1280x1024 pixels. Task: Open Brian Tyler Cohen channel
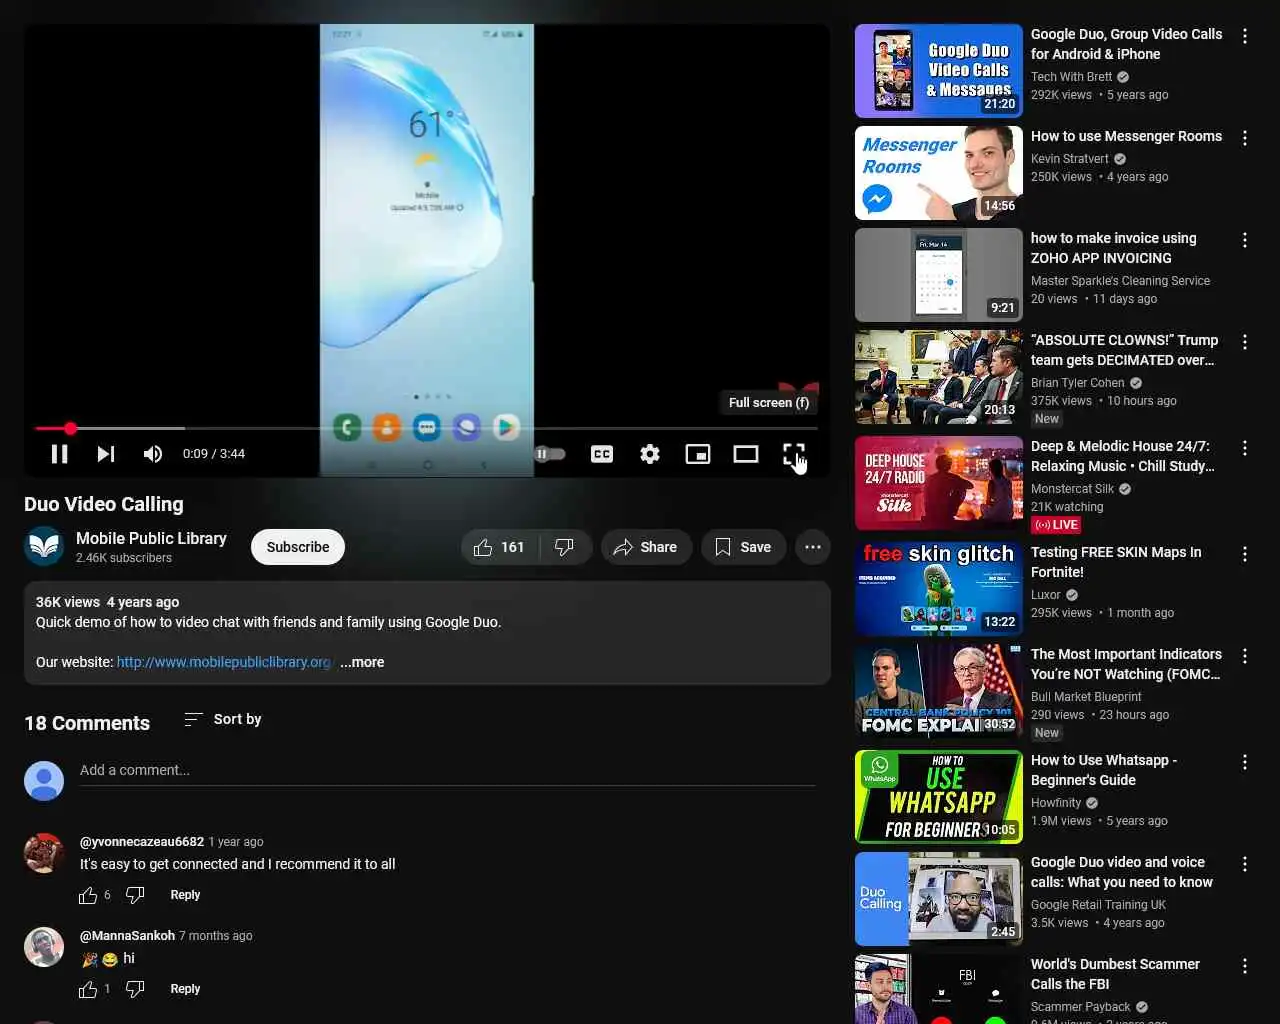(1078, 383)
